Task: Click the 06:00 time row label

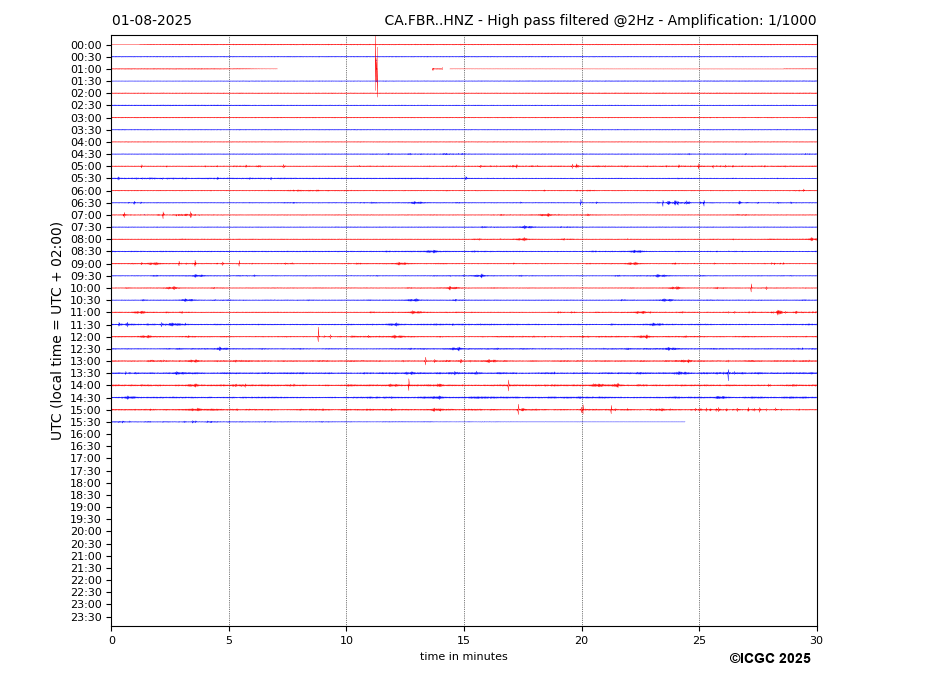Action: pyautogui.click(x=86, y=191)
